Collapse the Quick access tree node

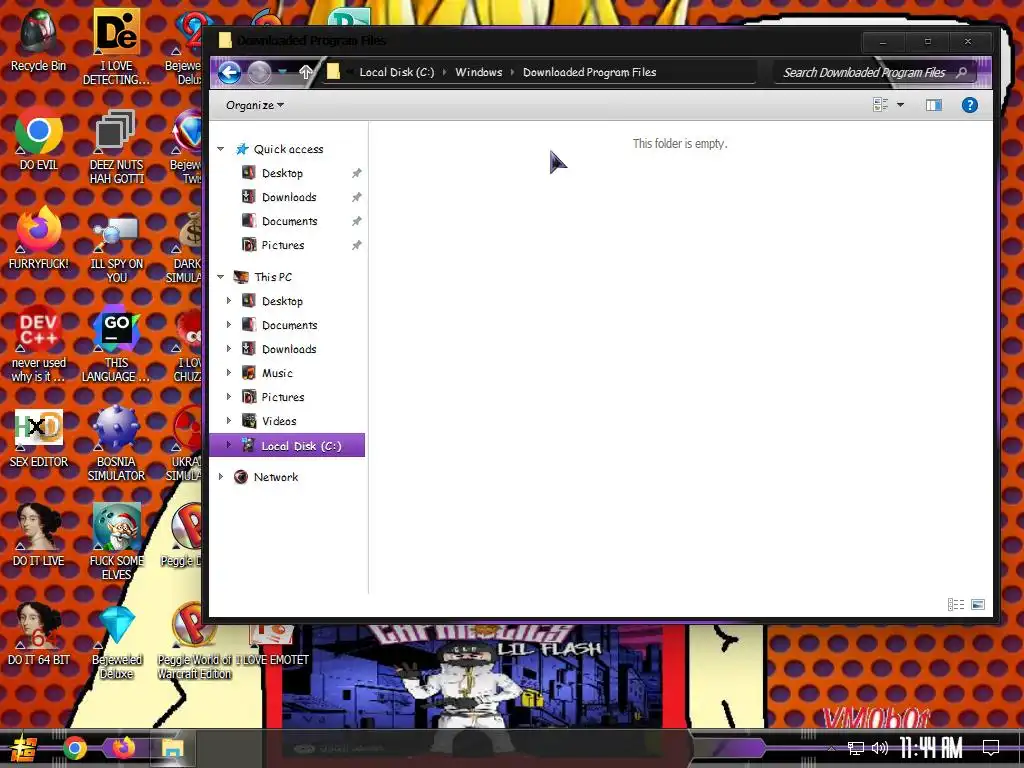(x=221, y=149)
